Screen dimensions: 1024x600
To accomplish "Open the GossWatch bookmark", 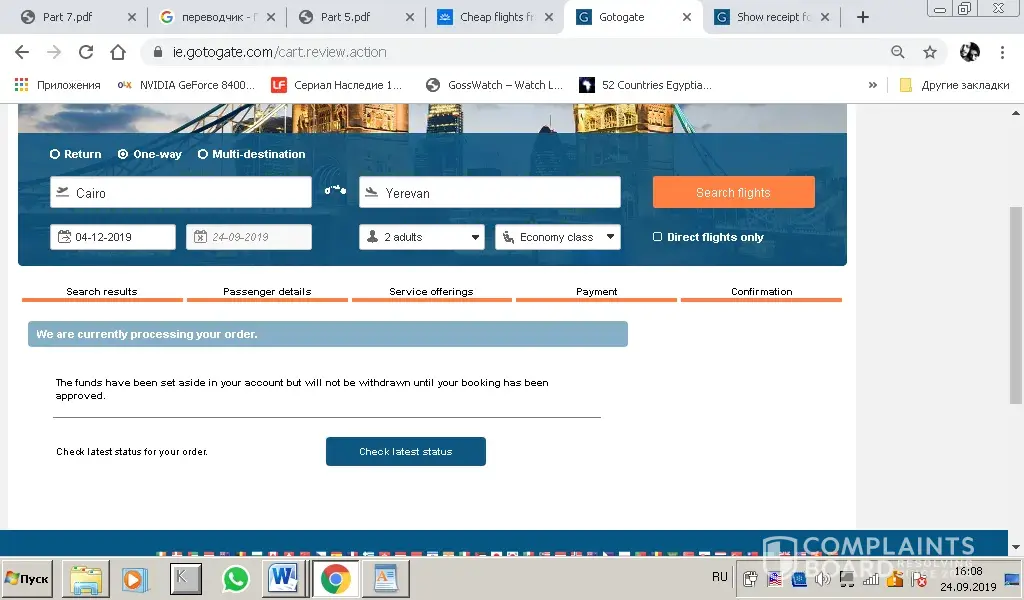I will tap(494, 85).
